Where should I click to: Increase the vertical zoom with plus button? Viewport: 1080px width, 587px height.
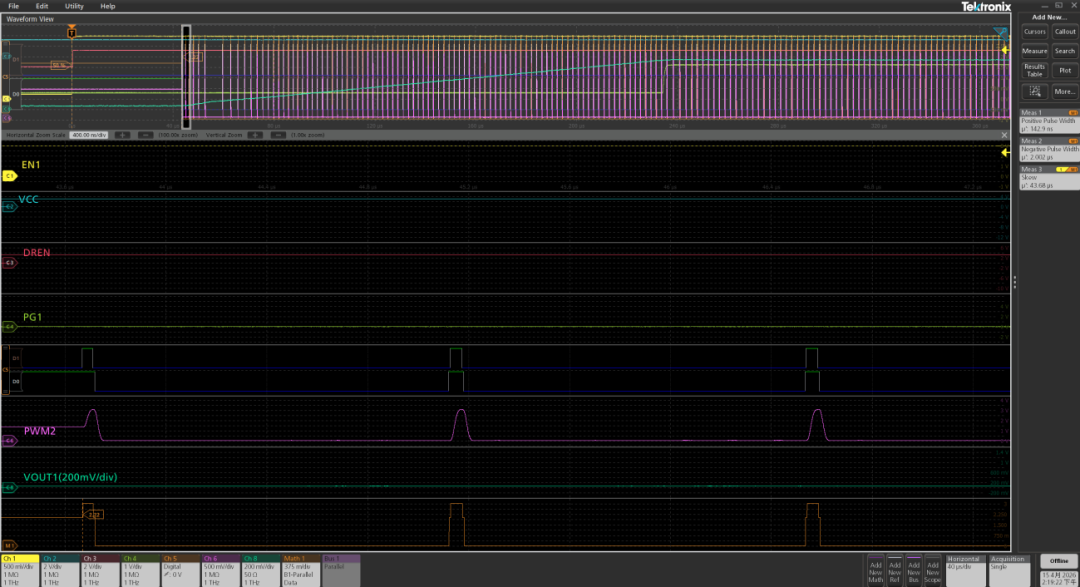point(255,135)
